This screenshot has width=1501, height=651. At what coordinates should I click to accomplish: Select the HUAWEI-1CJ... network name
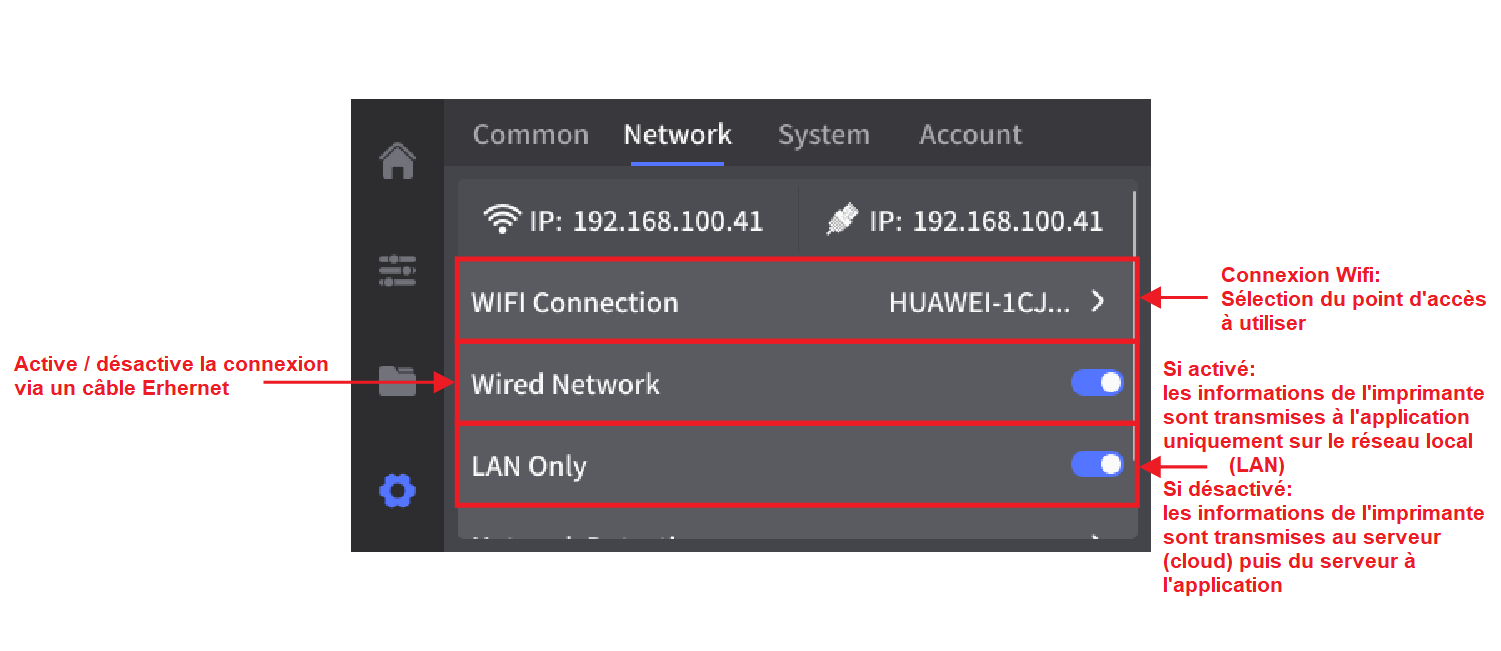pos(980,302)
